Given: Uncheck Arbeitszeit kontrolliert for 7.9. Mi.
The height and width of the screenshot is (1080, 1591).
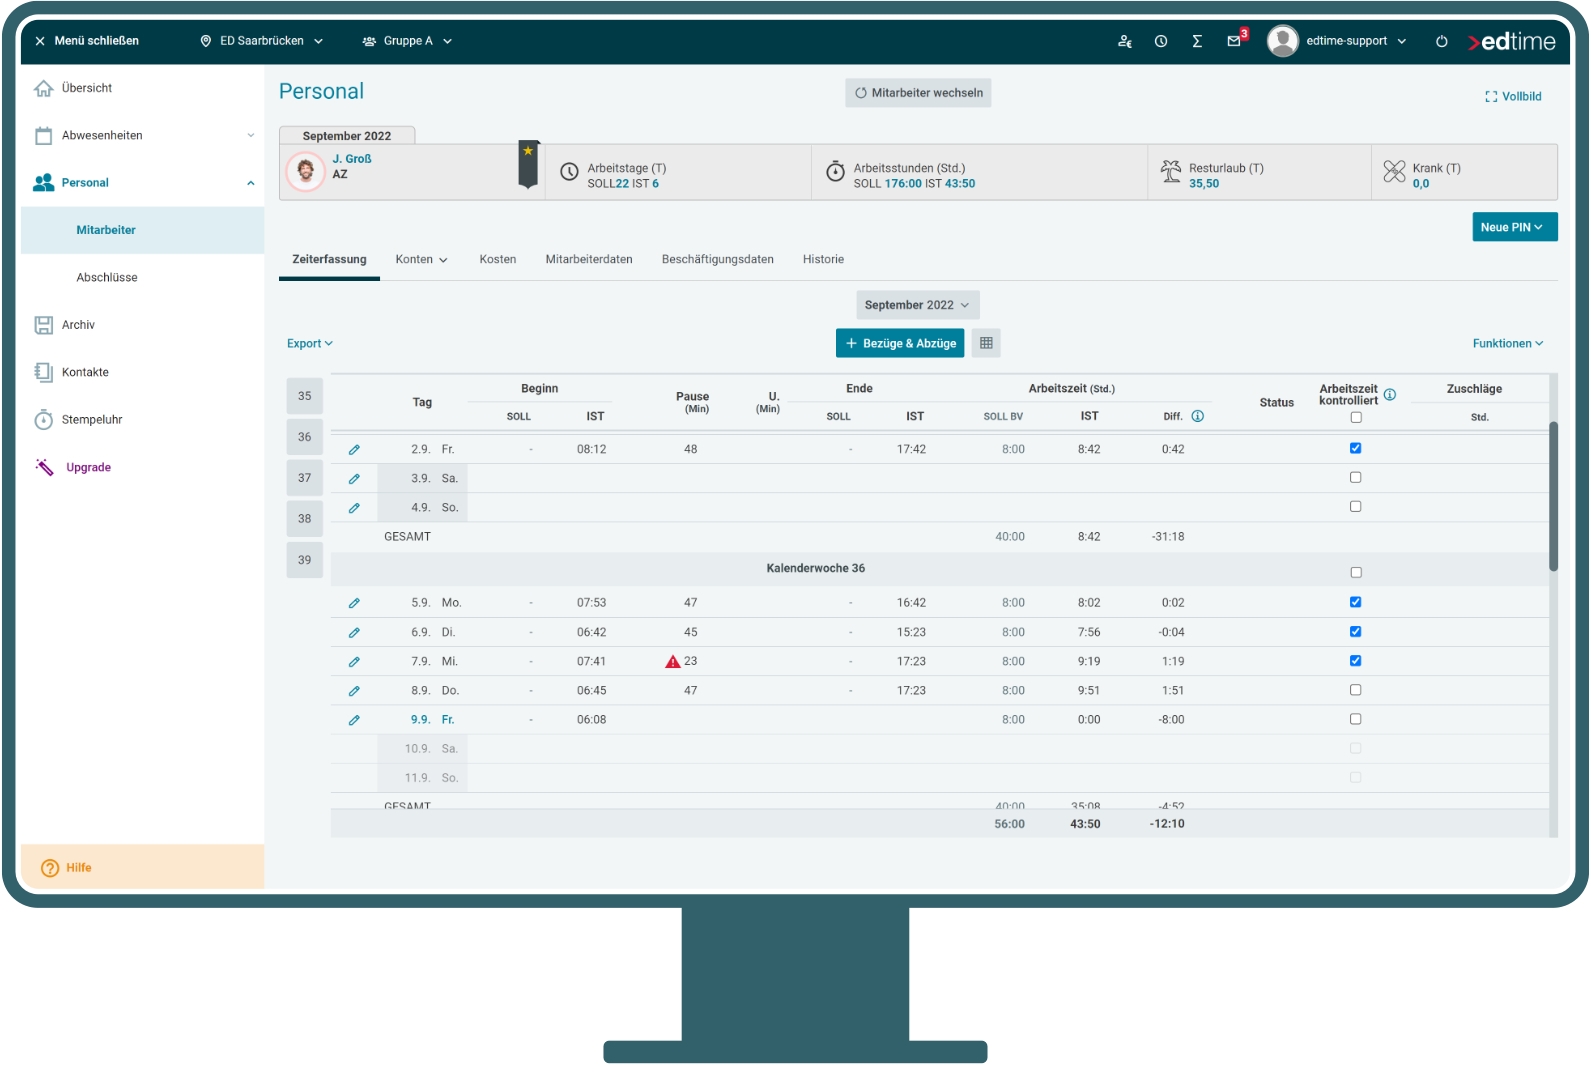Looking at the screenshot, I should click(x=1356, y=660).
